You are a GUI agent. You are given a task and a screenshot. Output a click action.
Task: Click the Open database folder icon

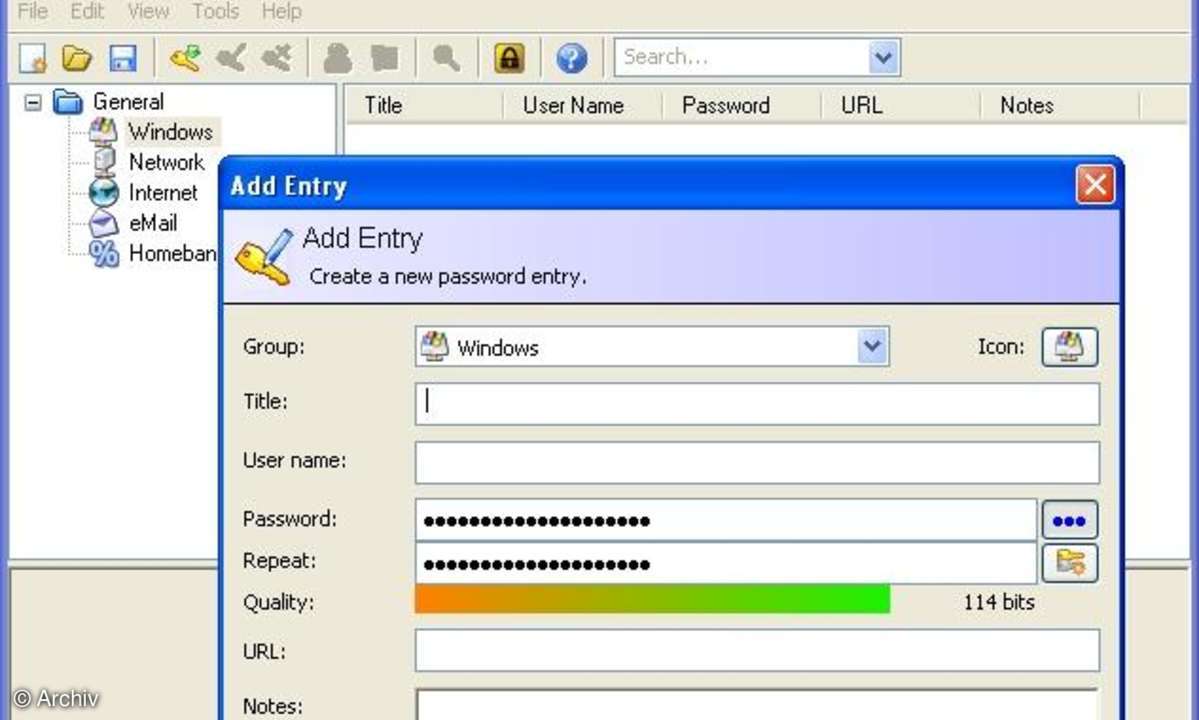click(x=77, y=58)
